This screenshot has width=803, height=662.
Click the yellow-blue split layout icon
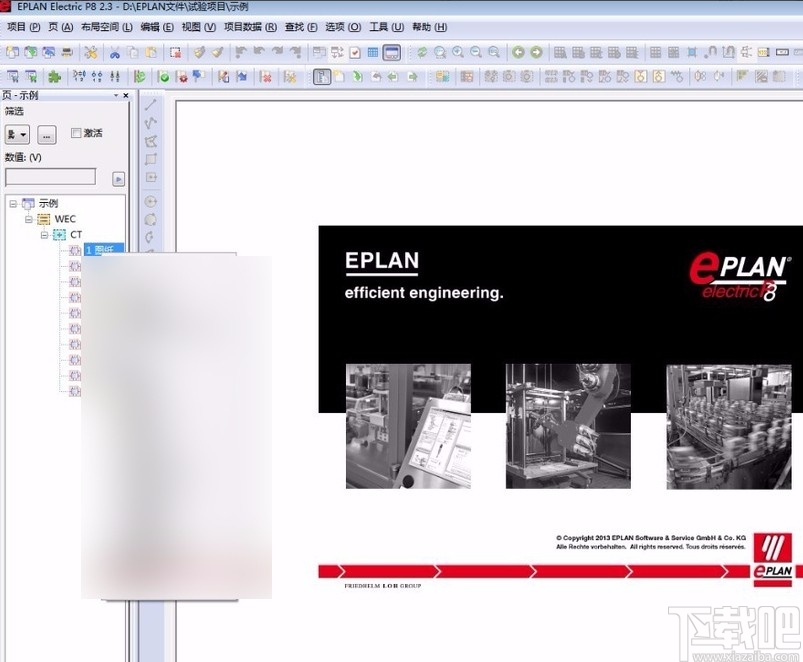[x=442, y=77]
